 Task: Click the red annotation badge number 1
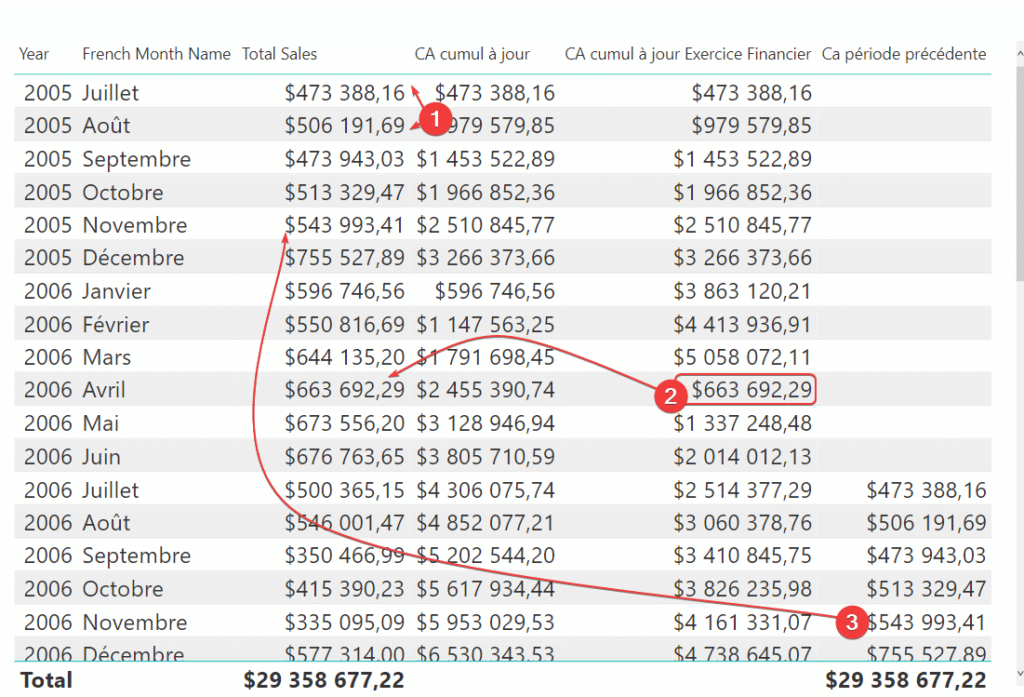434,119
